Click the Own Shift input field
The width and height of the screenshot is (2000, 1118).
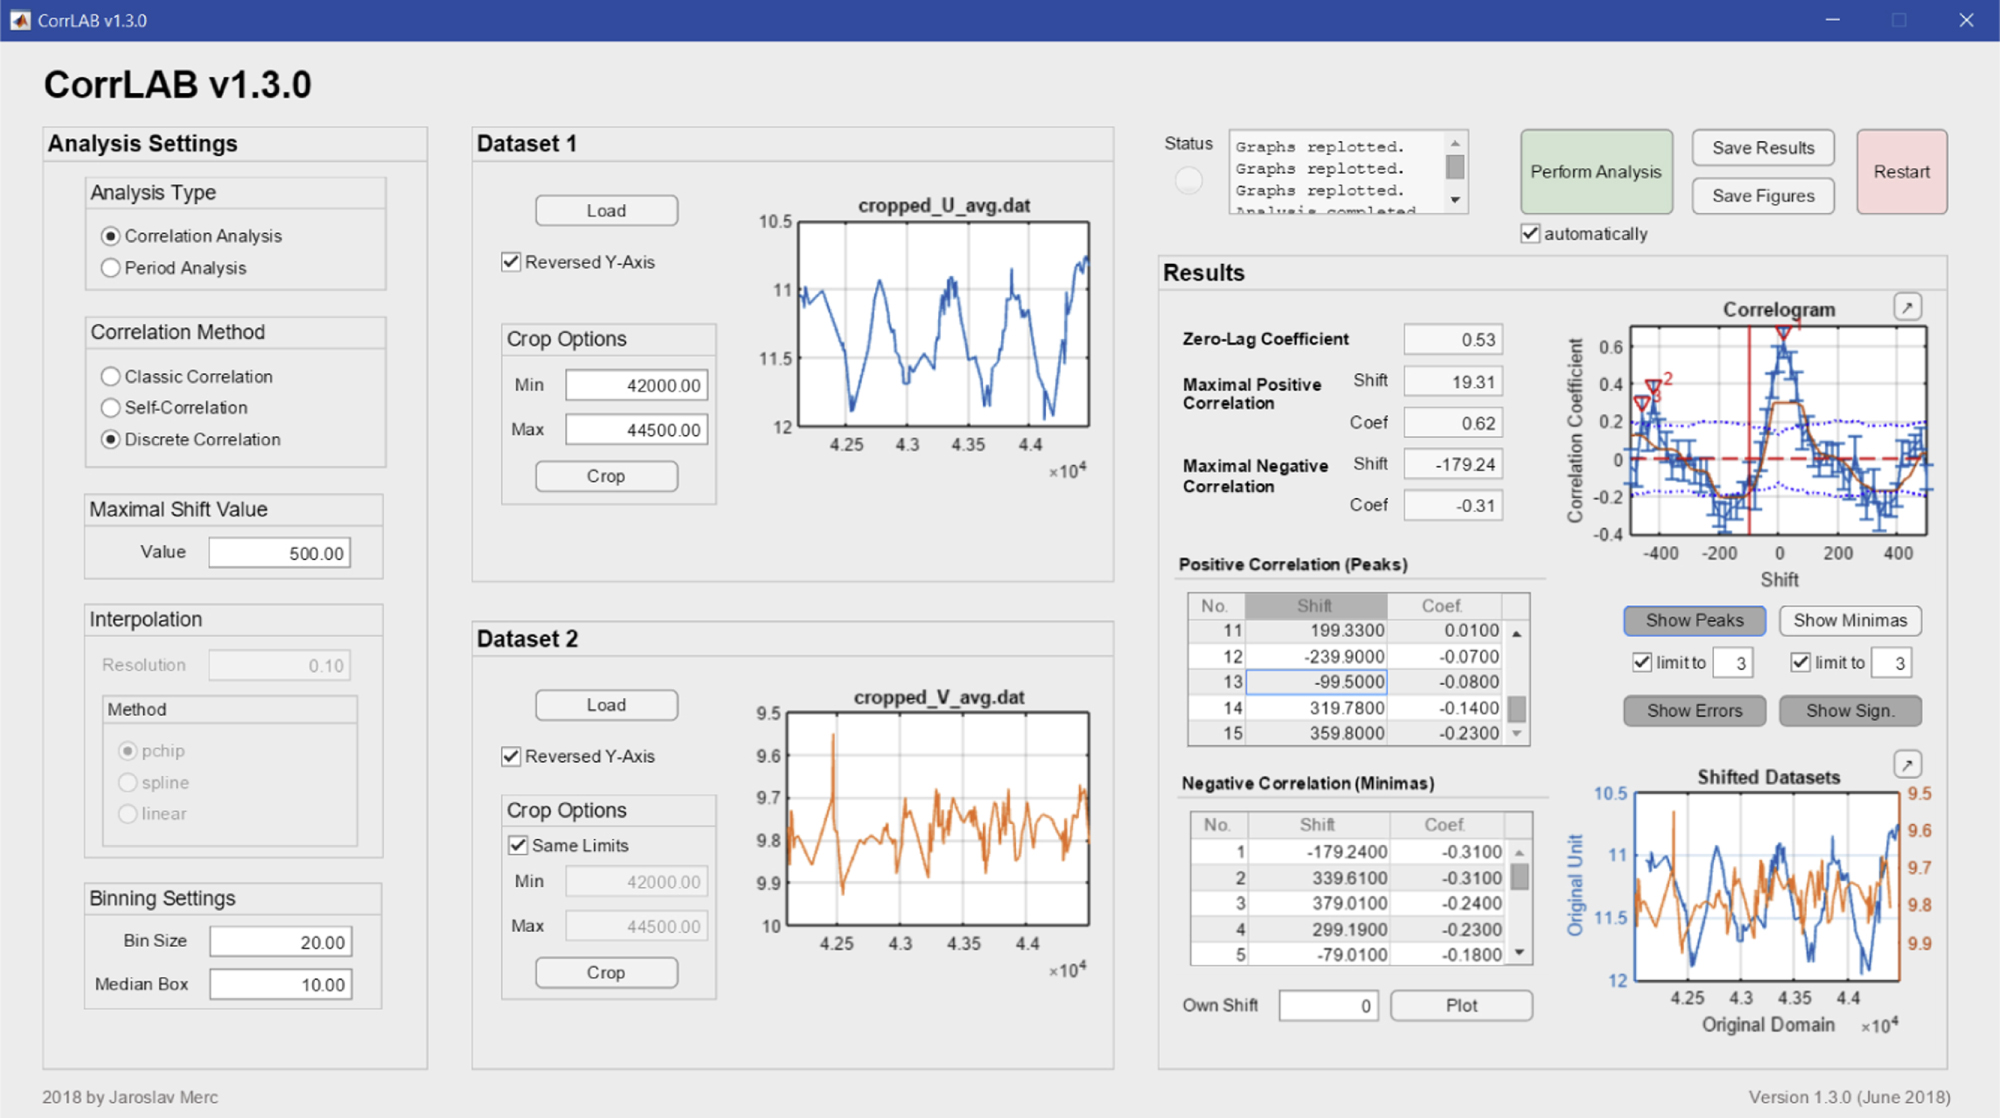click(1328, 1006)
